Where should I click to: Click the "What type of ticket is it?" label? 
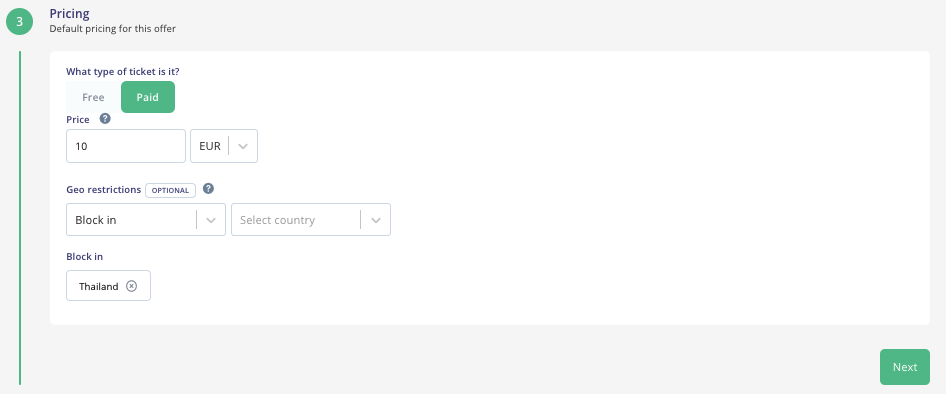click(123, 71)
